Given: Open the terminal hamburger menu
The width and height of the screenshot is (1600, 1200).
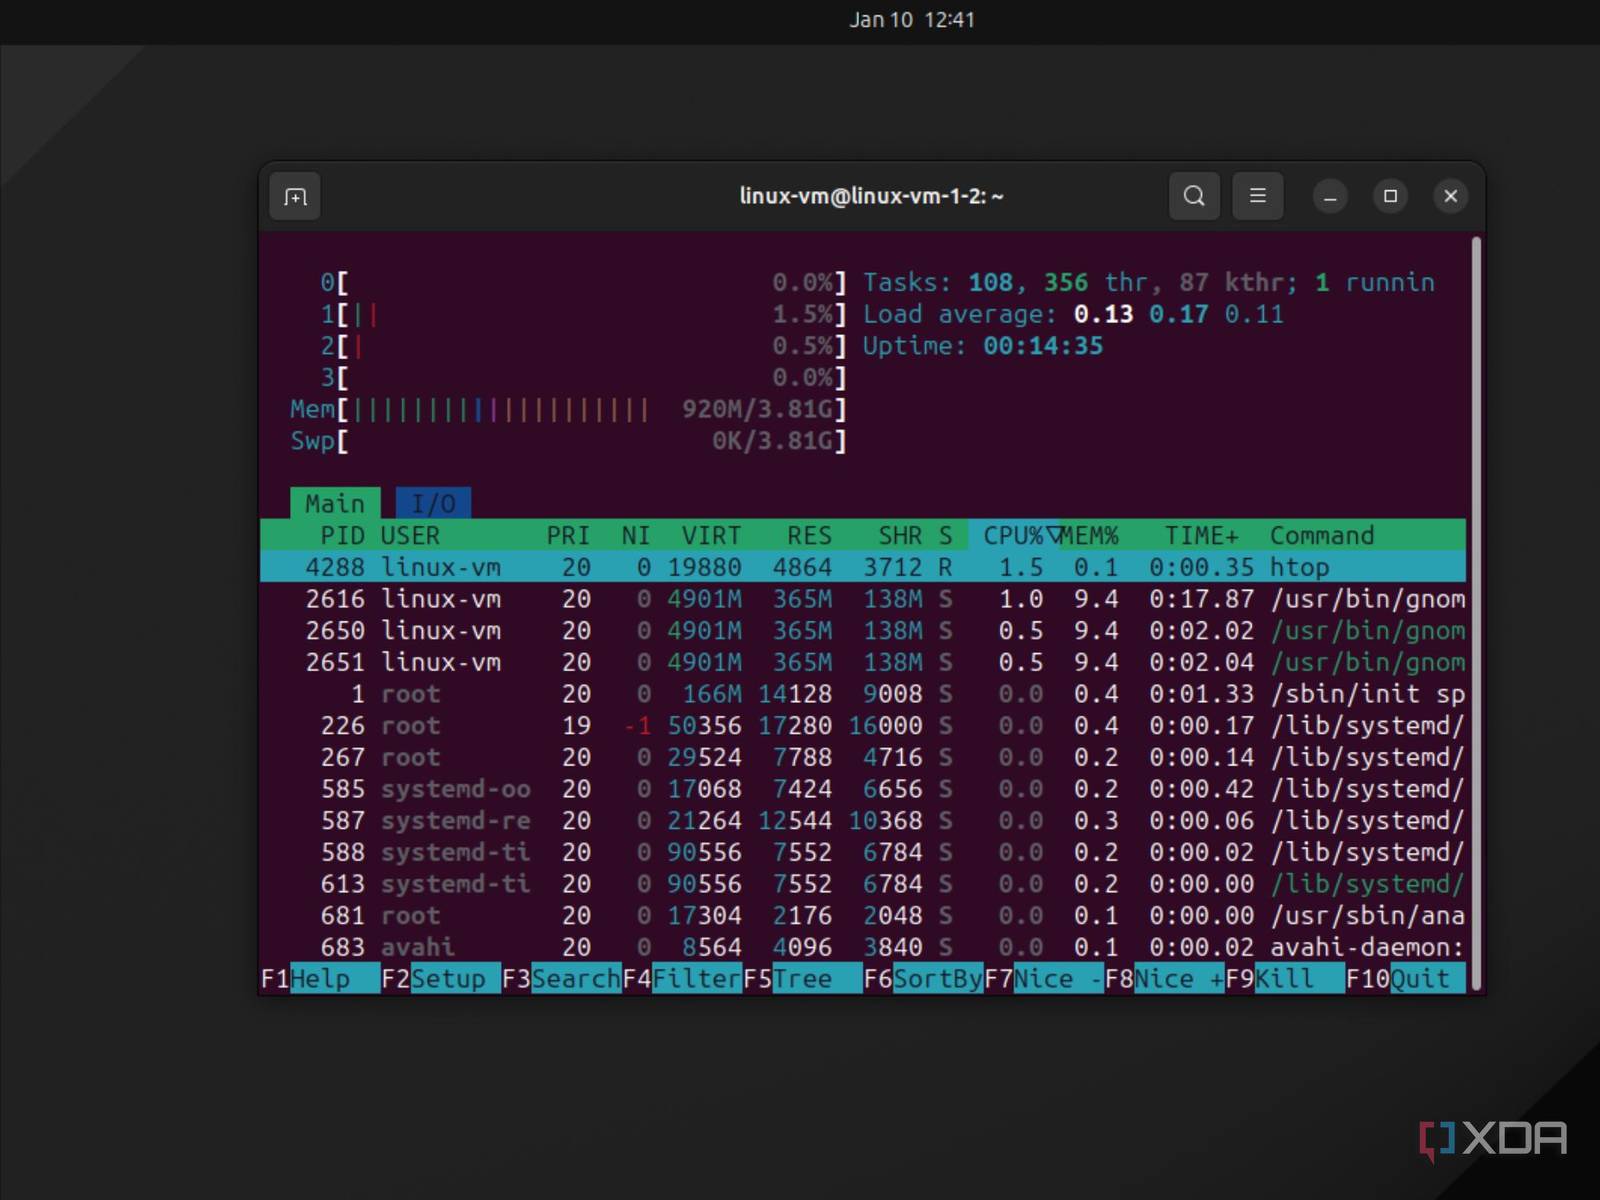Looking at the screenshot, I should coord(1257,196).
